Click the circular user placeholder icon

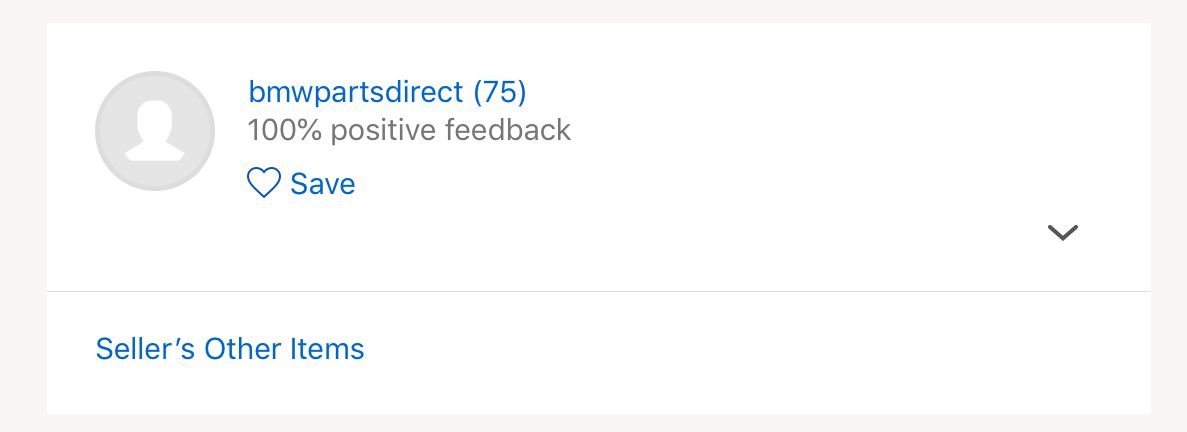(x=155, y=131)
